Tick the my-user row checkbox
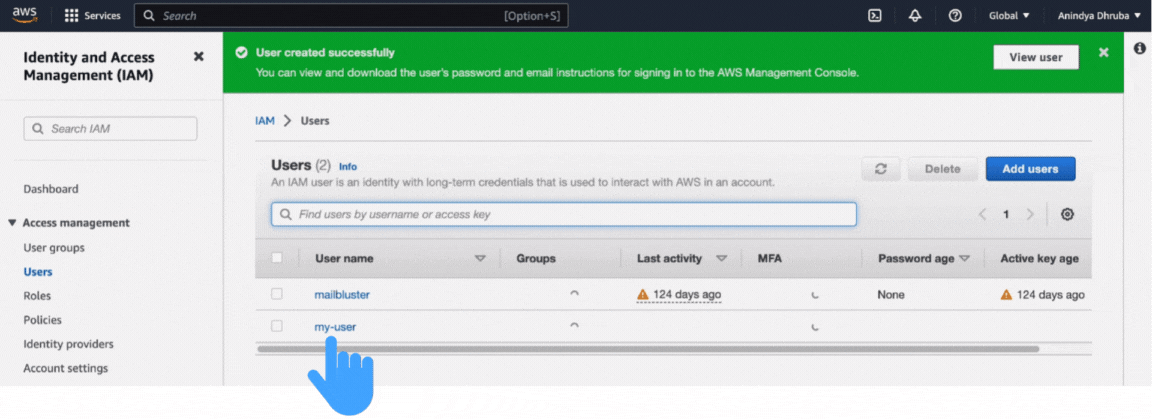 click(277, 326)
